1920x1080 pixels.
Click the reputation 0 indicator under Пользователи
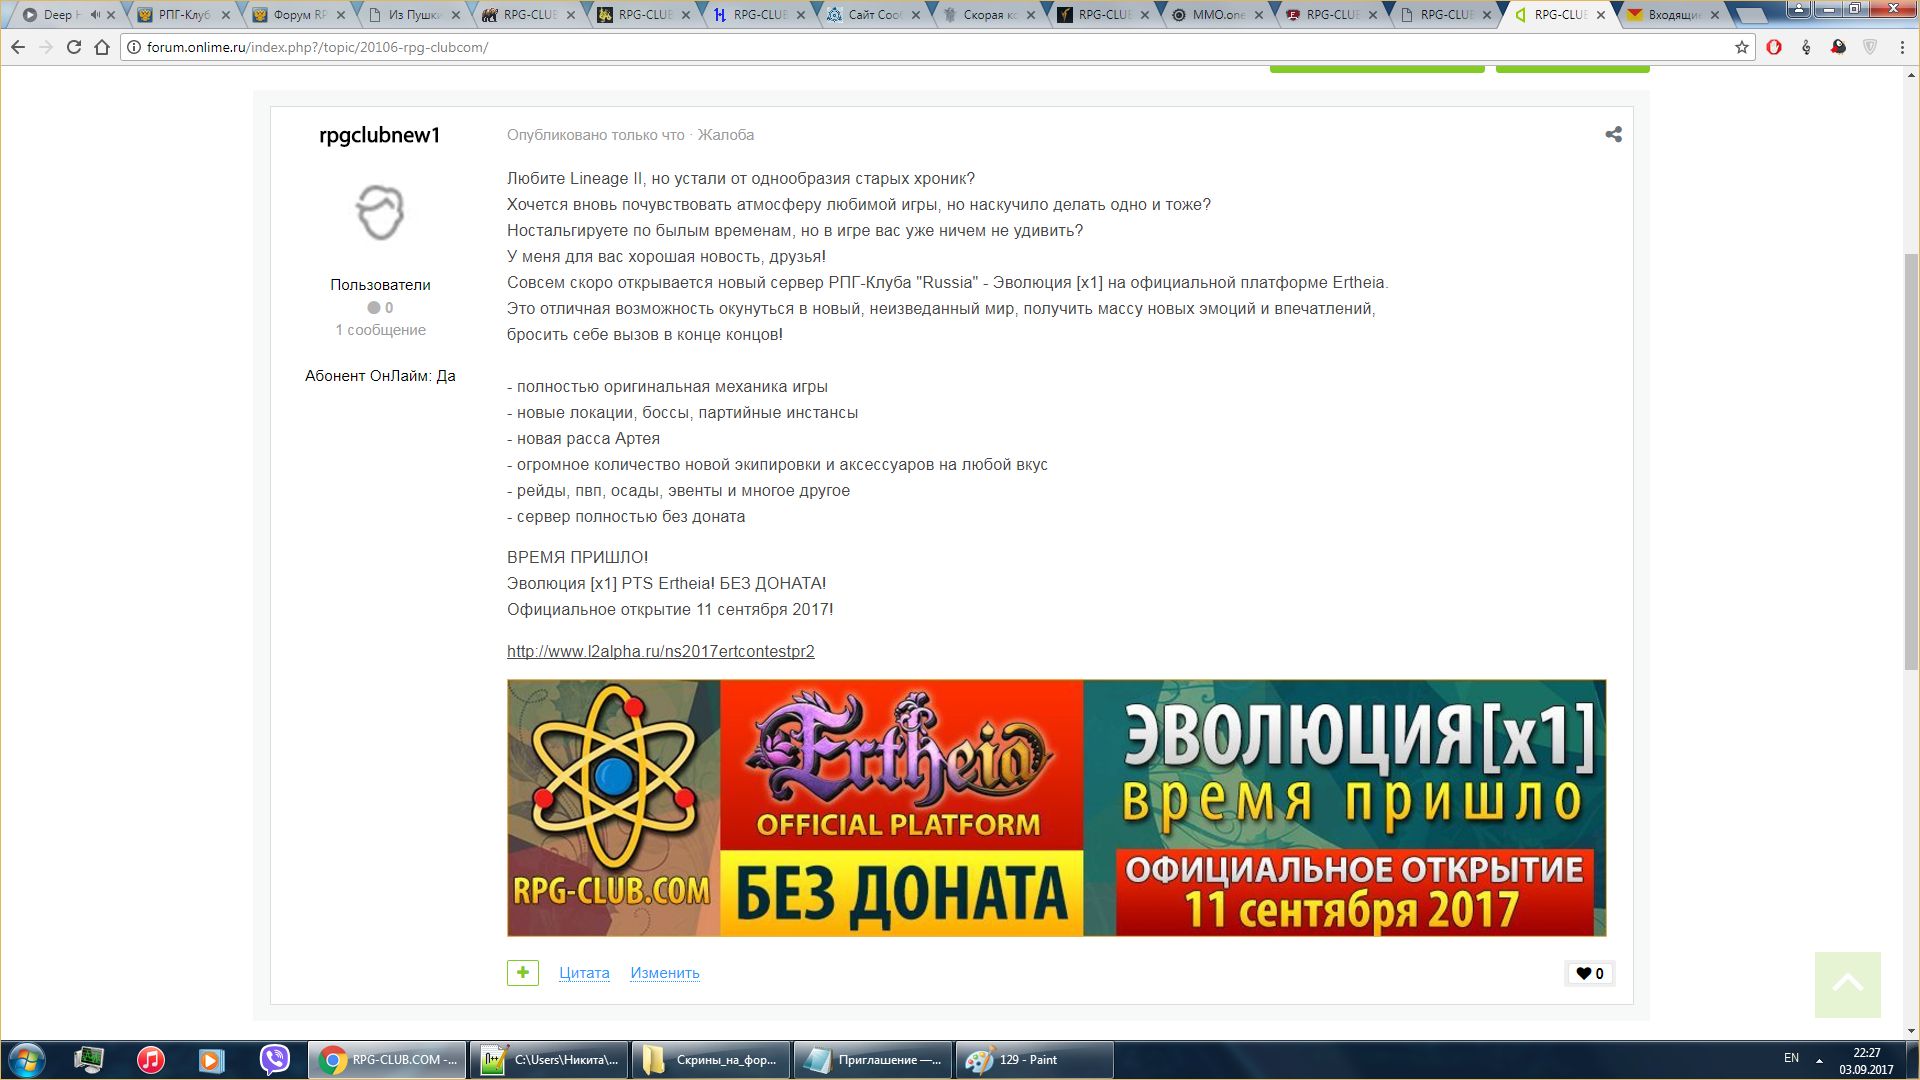point(380,308)
